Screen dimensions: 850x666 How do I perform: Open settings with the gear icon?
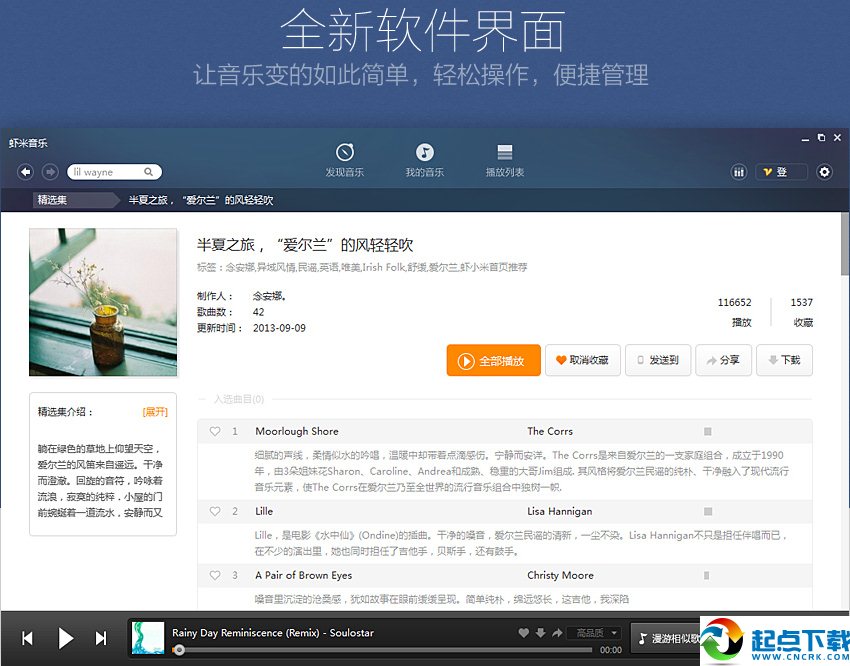click(x=824, y=172)
